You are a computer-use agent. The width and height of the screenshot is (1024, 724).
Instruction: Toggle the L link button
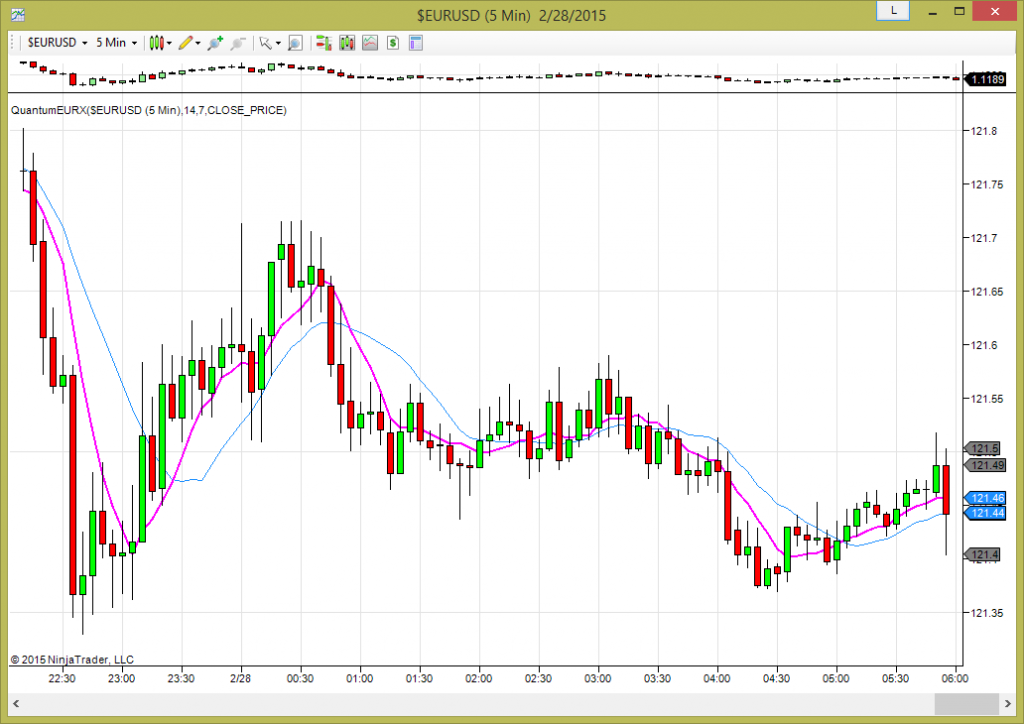click(x=891, y=11)
